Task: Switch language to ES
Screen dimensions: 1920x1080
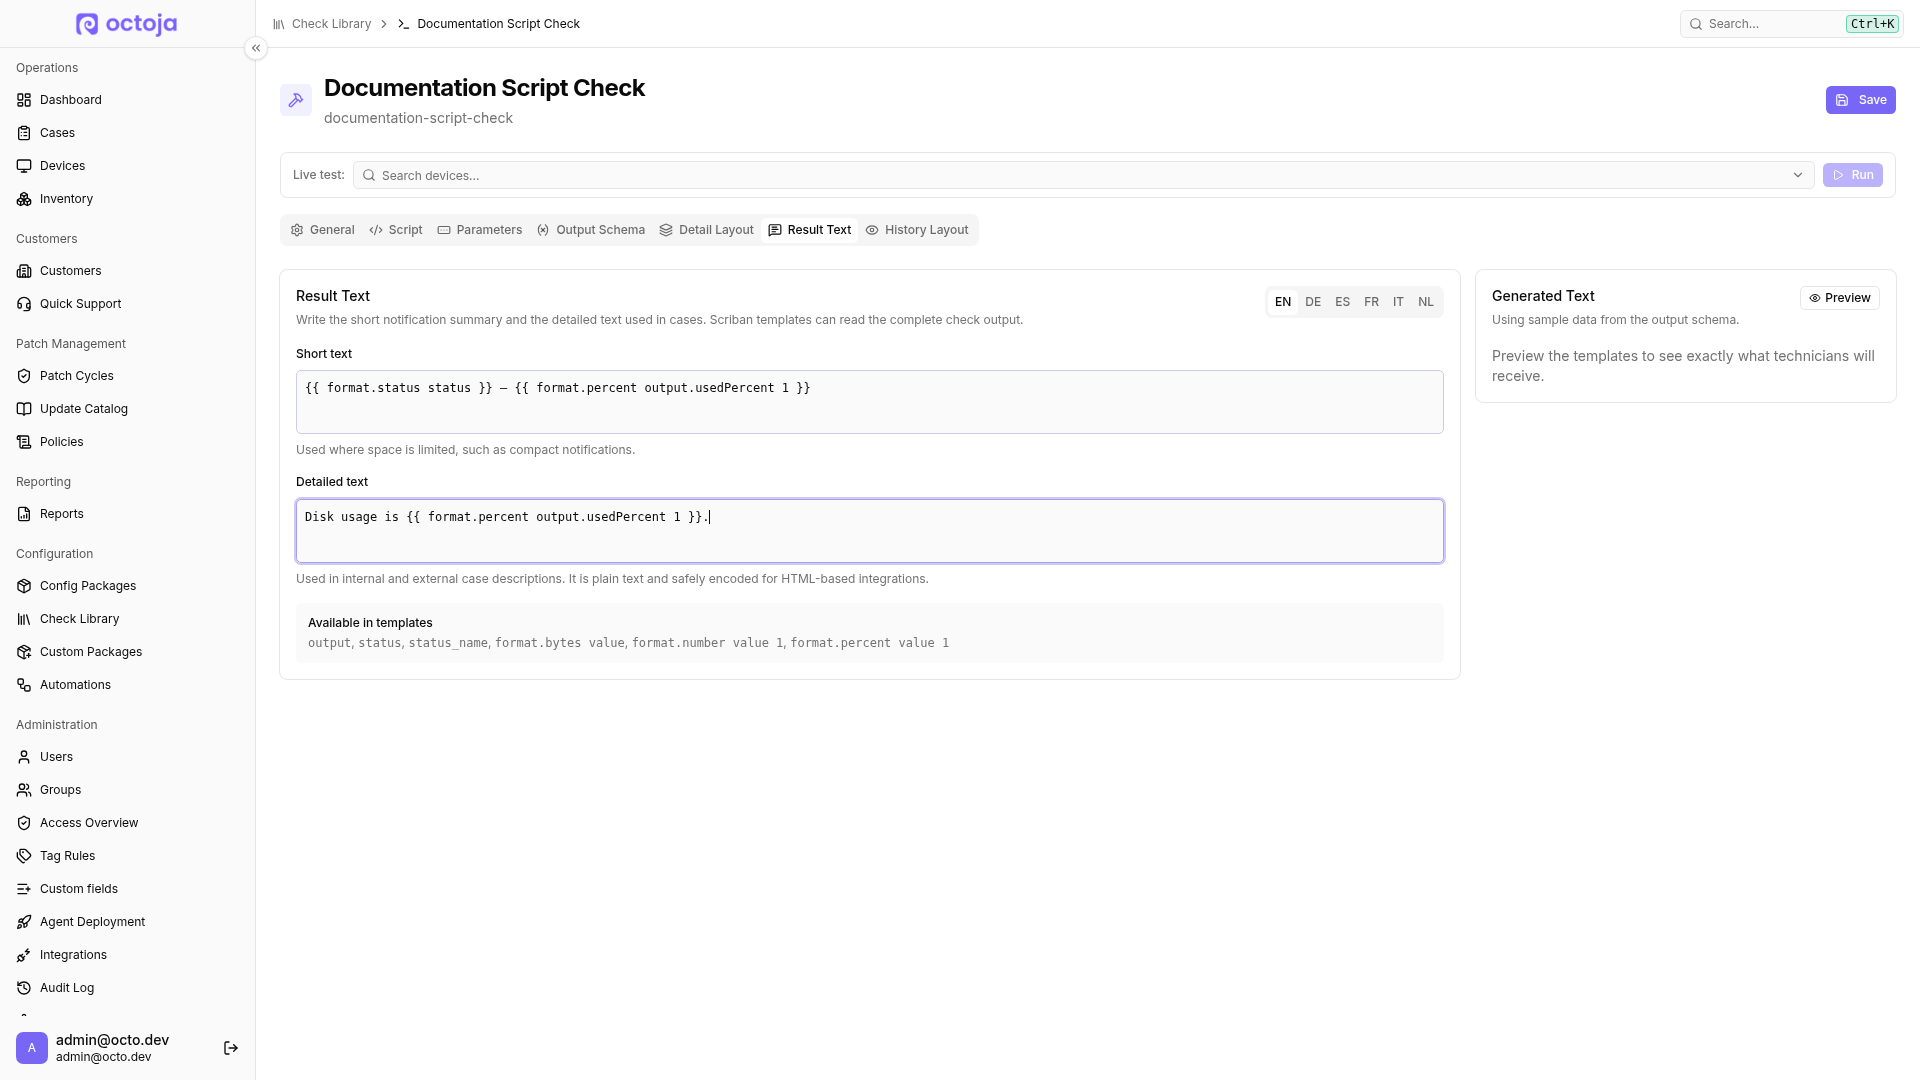Action: click(1342, 302)
